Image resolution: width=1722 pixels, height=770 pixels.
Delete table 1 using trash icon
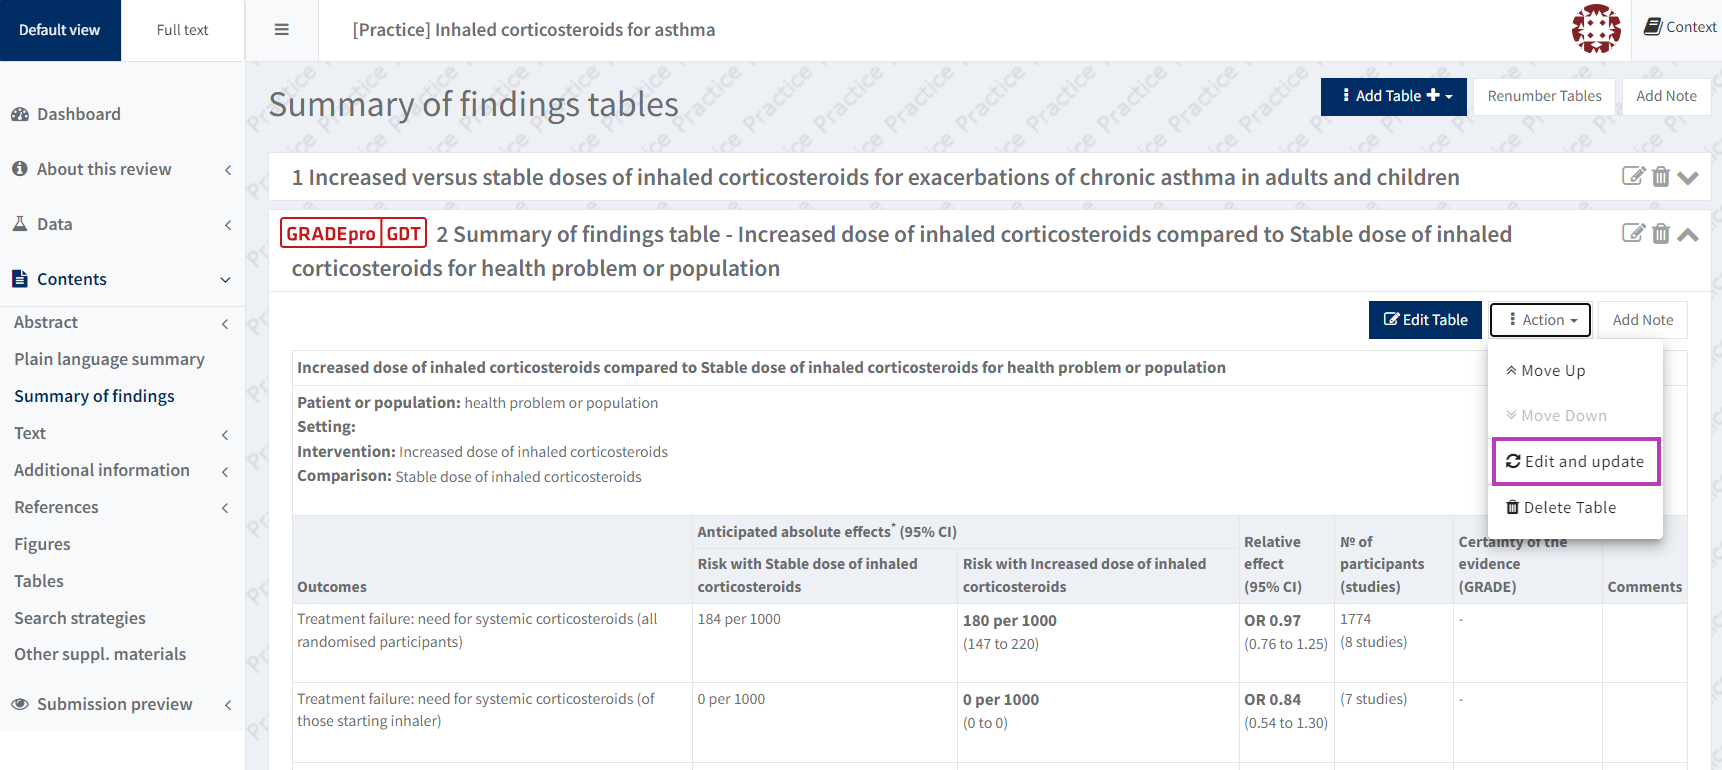[x=1661, y=177]
